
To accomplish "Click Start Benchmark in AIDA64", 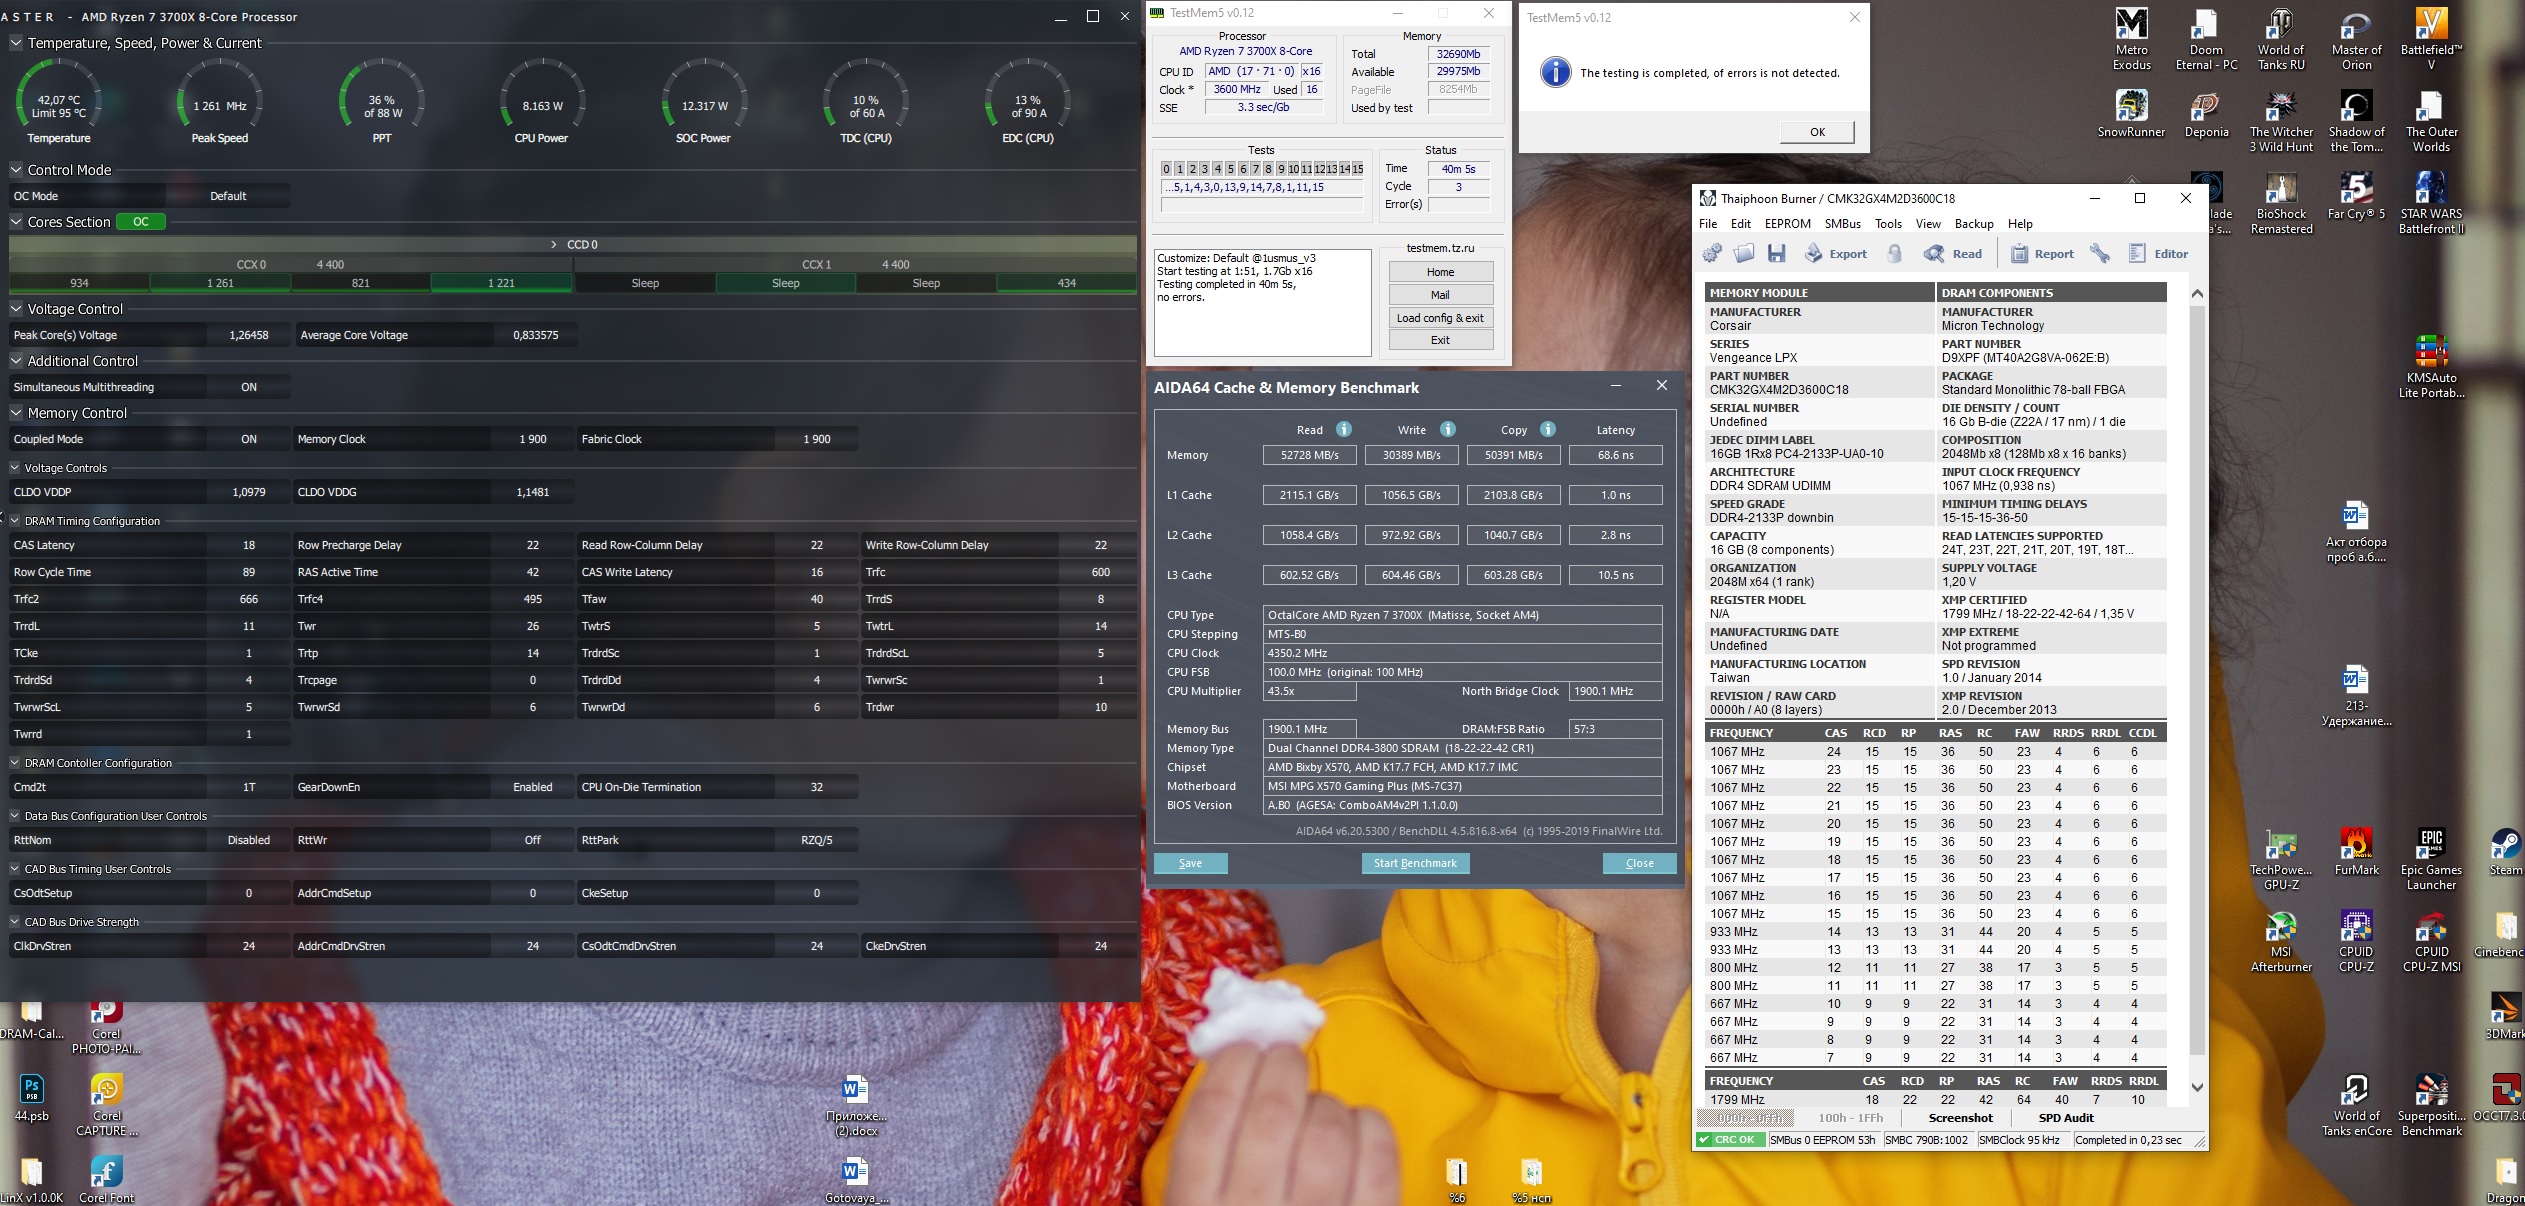I will [x=1415, y=863].
